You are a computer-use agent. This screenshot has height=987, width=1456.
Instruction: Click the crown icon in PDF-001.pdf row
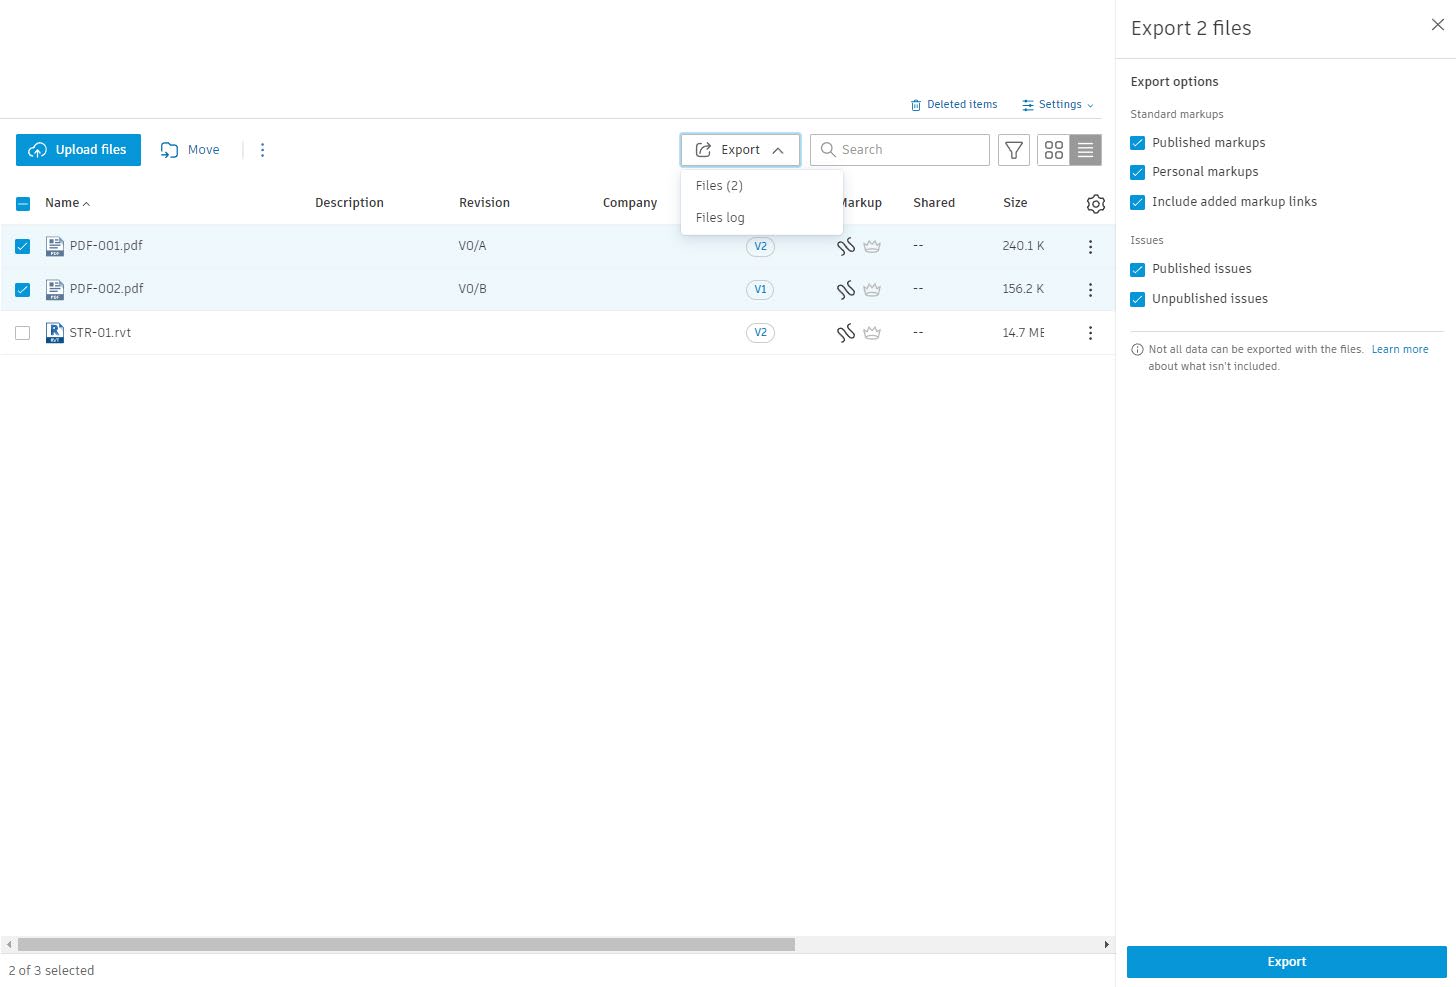[x=872, y=247]
